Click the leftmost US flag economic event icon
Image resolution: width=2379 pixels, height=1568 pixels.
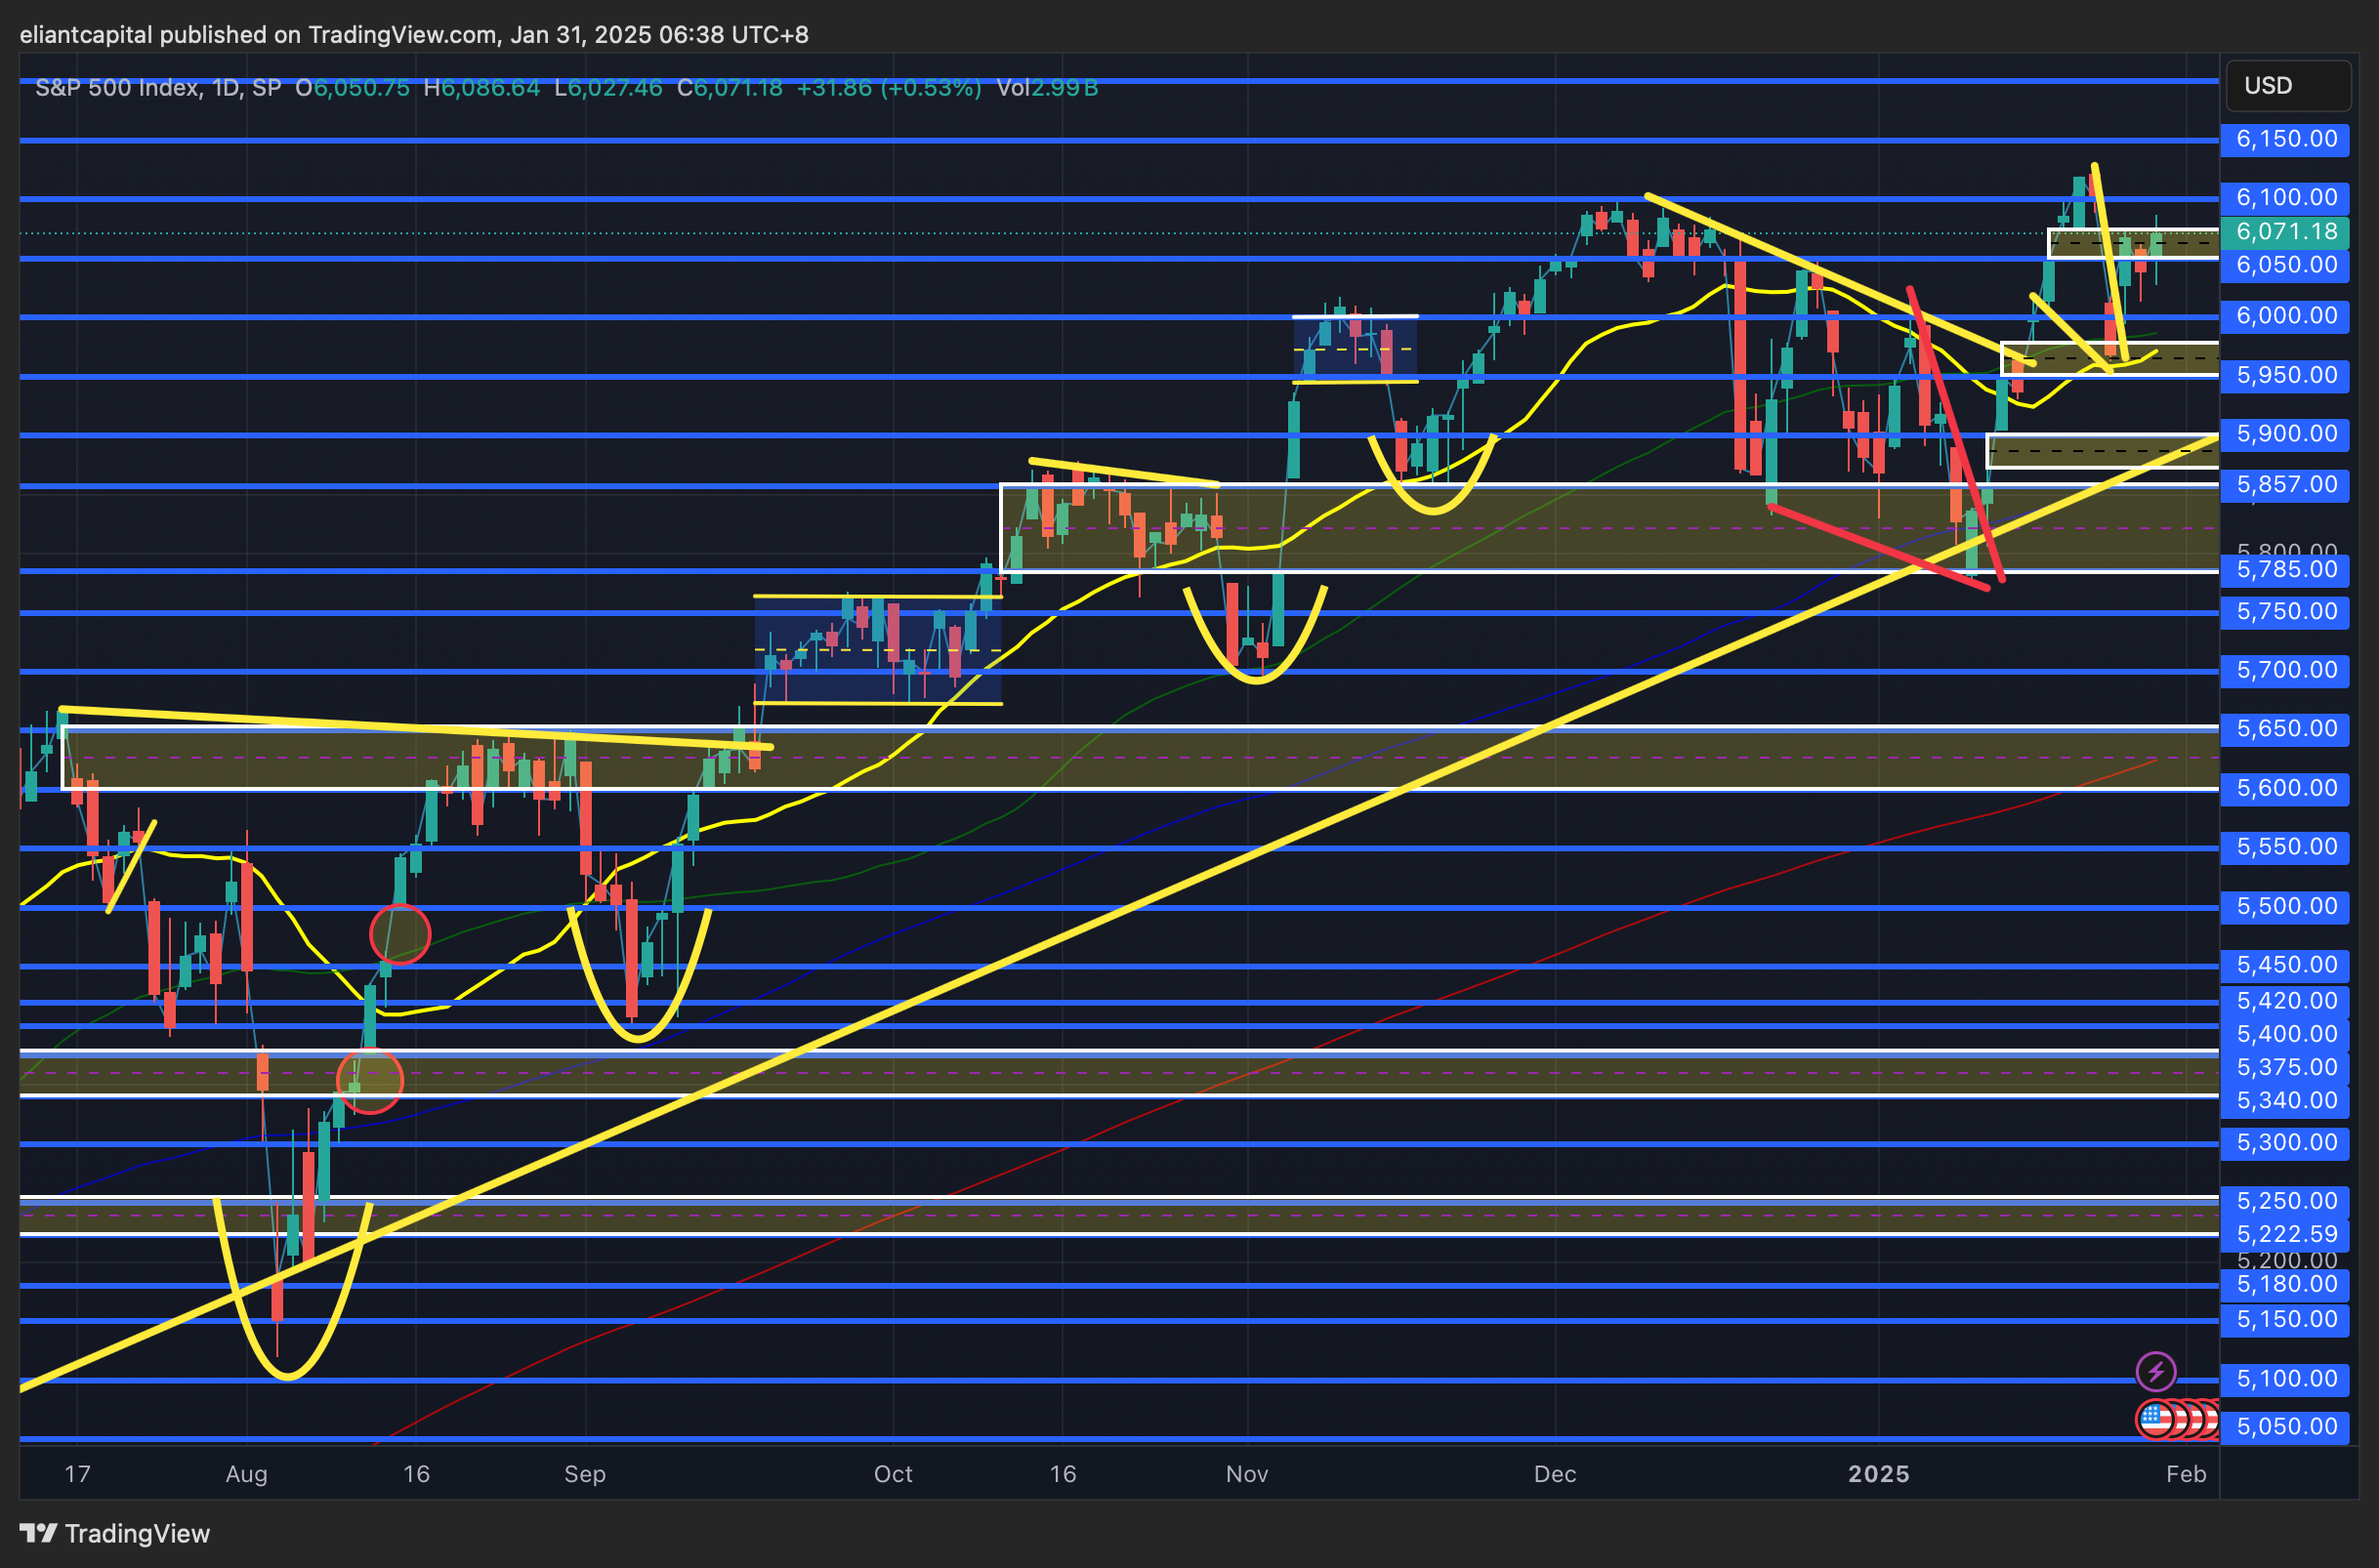pyautogui.click(x=2154, y=1418)
